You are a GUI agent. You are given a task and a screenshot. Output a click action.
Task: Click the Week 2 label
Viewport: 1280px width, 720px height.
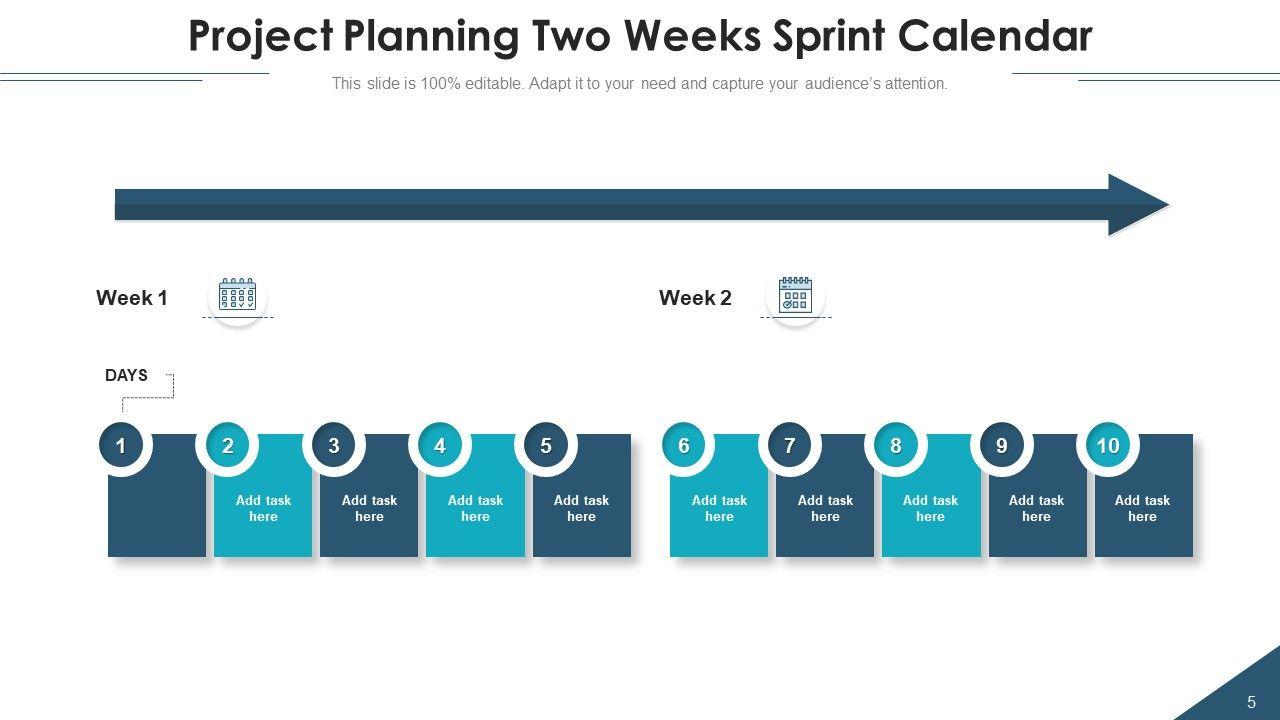pos(695,298)
